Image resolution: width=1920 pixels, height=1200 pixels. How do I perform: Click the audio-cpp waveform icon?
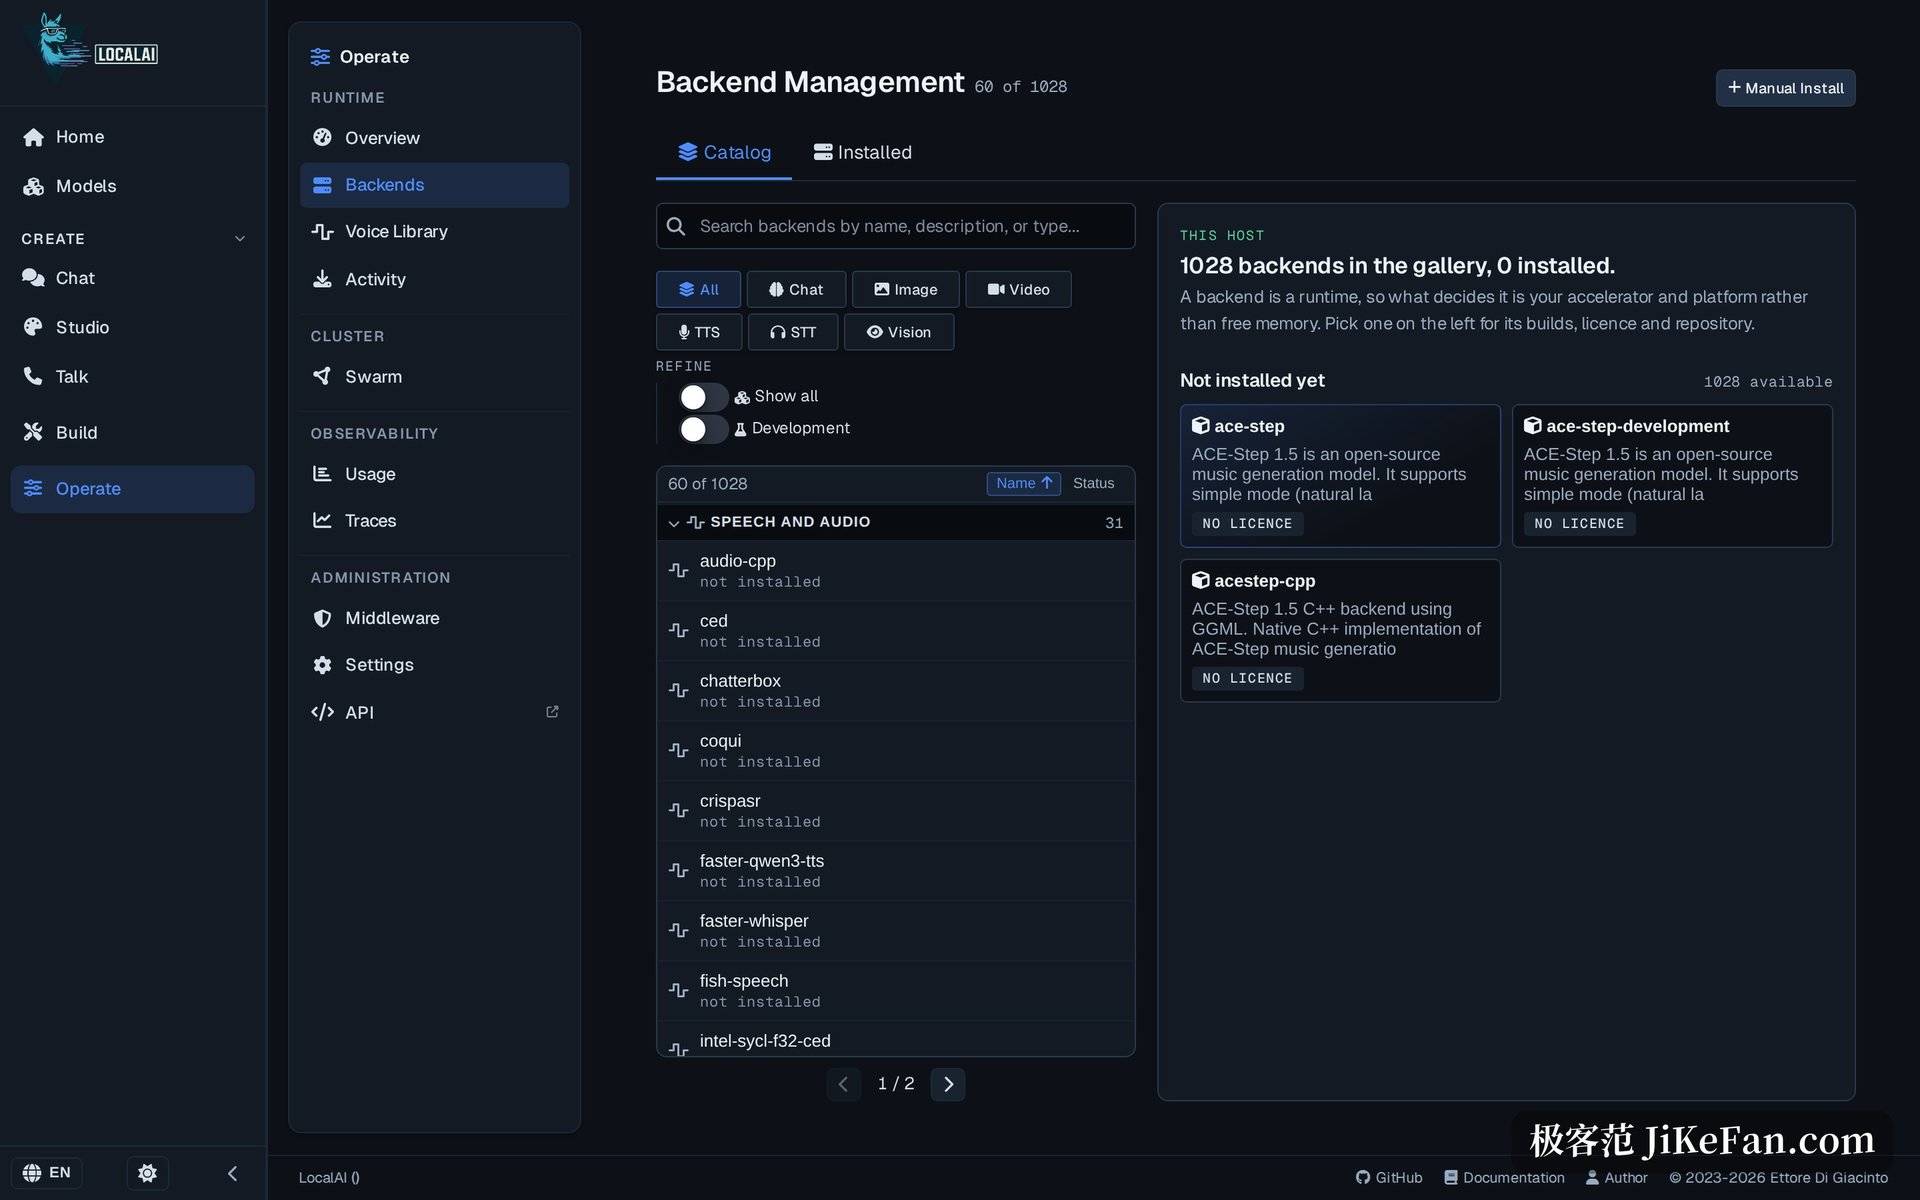(678, 570)
